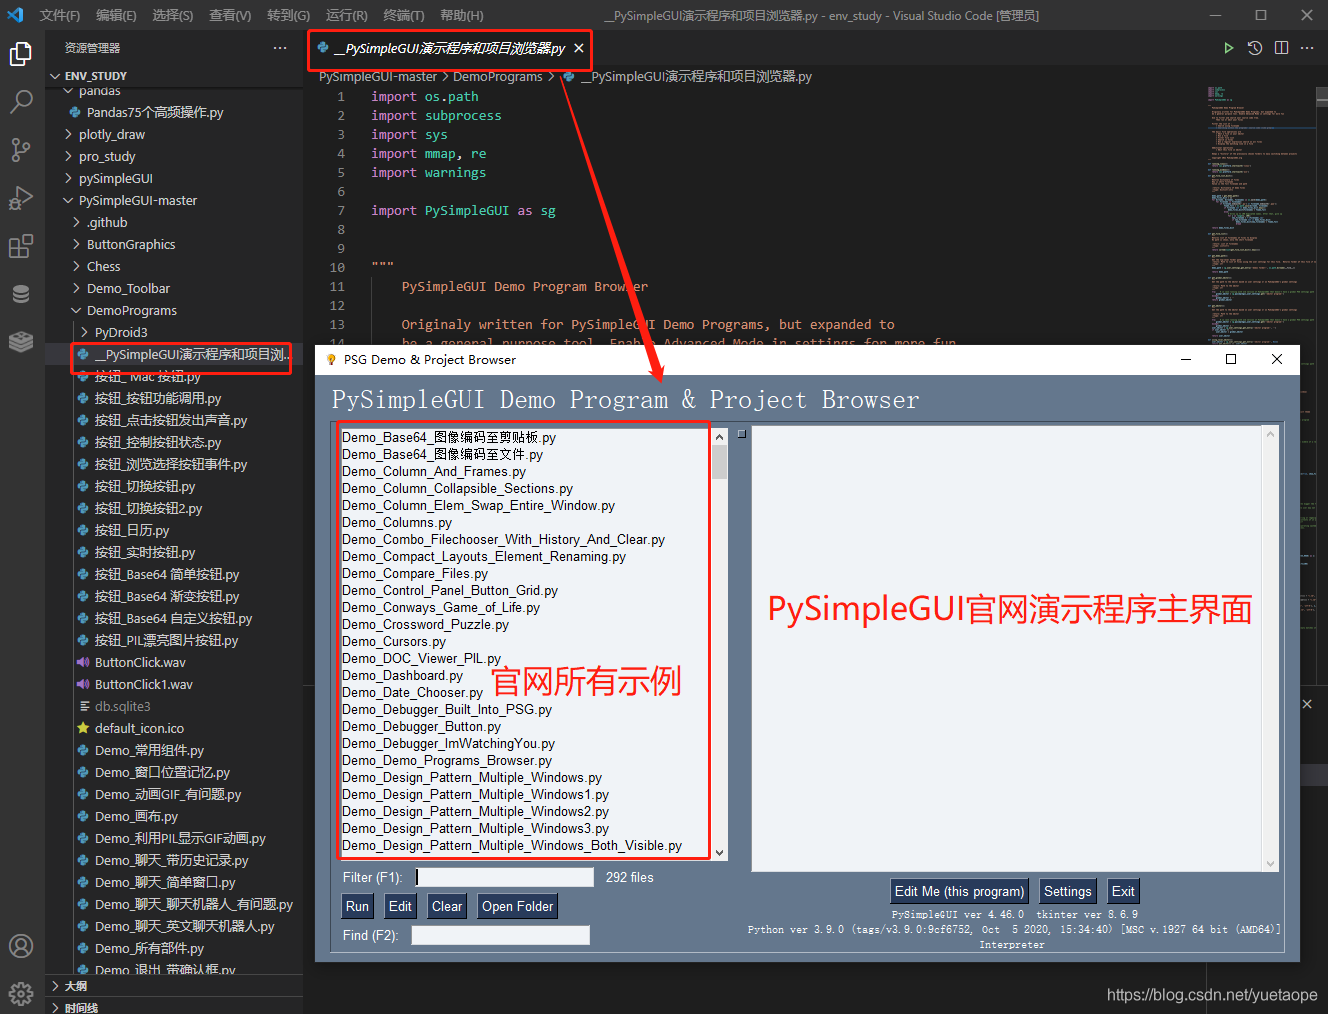Click the Split Editor icon
The width and height of the screenshot is (1328, 1014).
(1281, 48)
